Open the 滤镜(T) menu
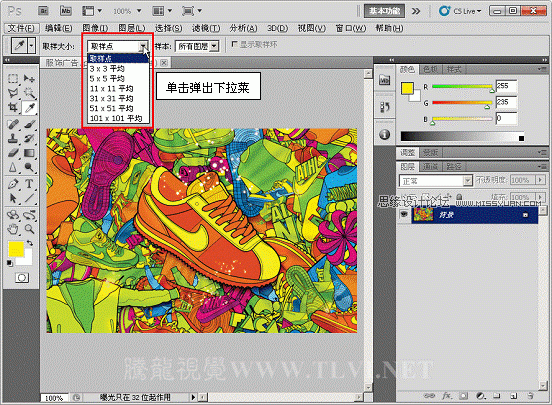The width and height of the screenshot is (552, 405). [206, 28]
